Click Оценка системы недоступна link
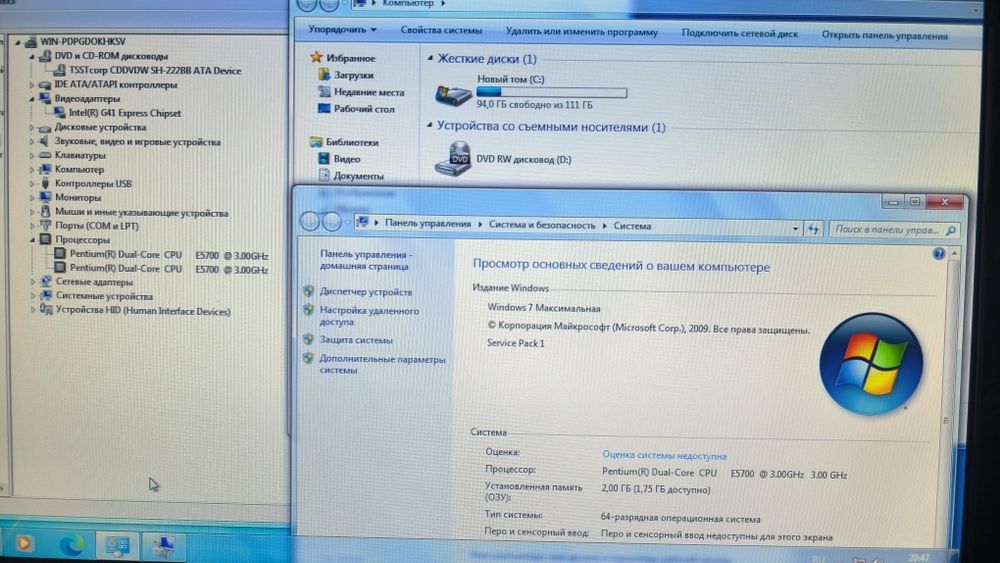Screen dimensions: 1000x563 (664, 455)
